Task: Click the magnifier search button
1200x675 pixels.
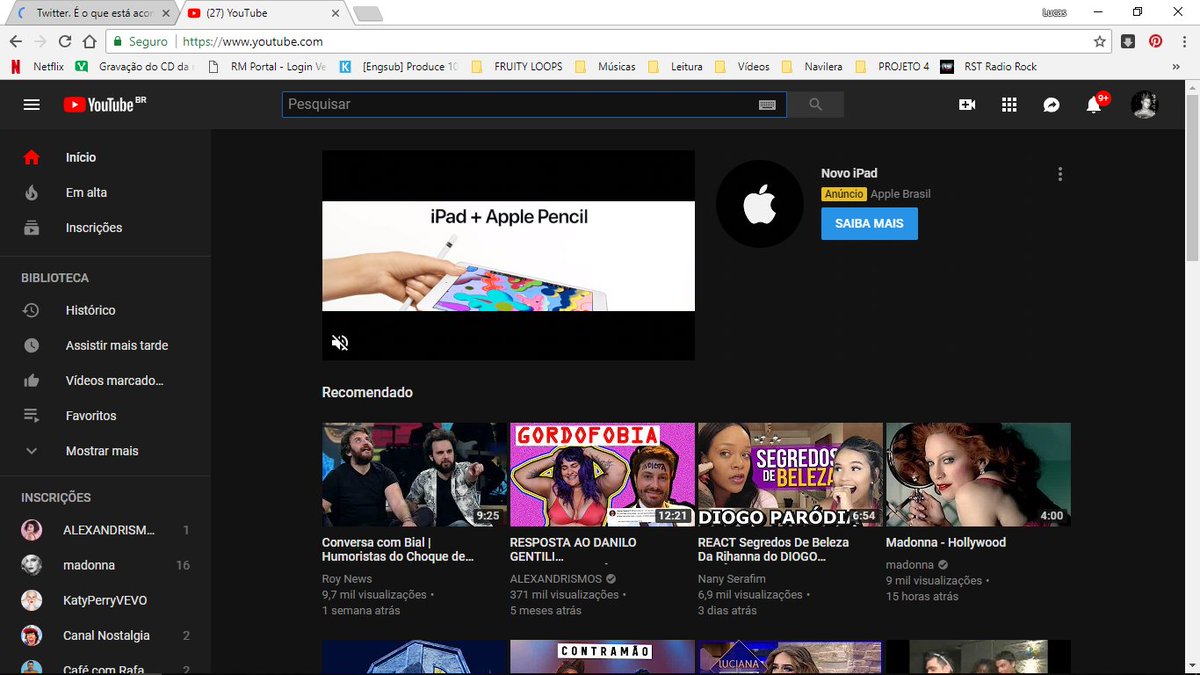Action: [x=815, y=105]
